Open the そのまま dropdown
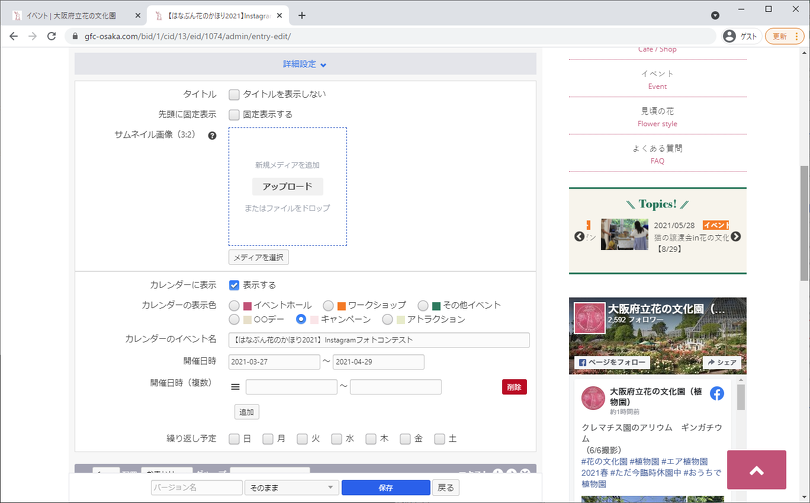The height and width of the screenshot is (503, 810). click(x=291, y=487)
